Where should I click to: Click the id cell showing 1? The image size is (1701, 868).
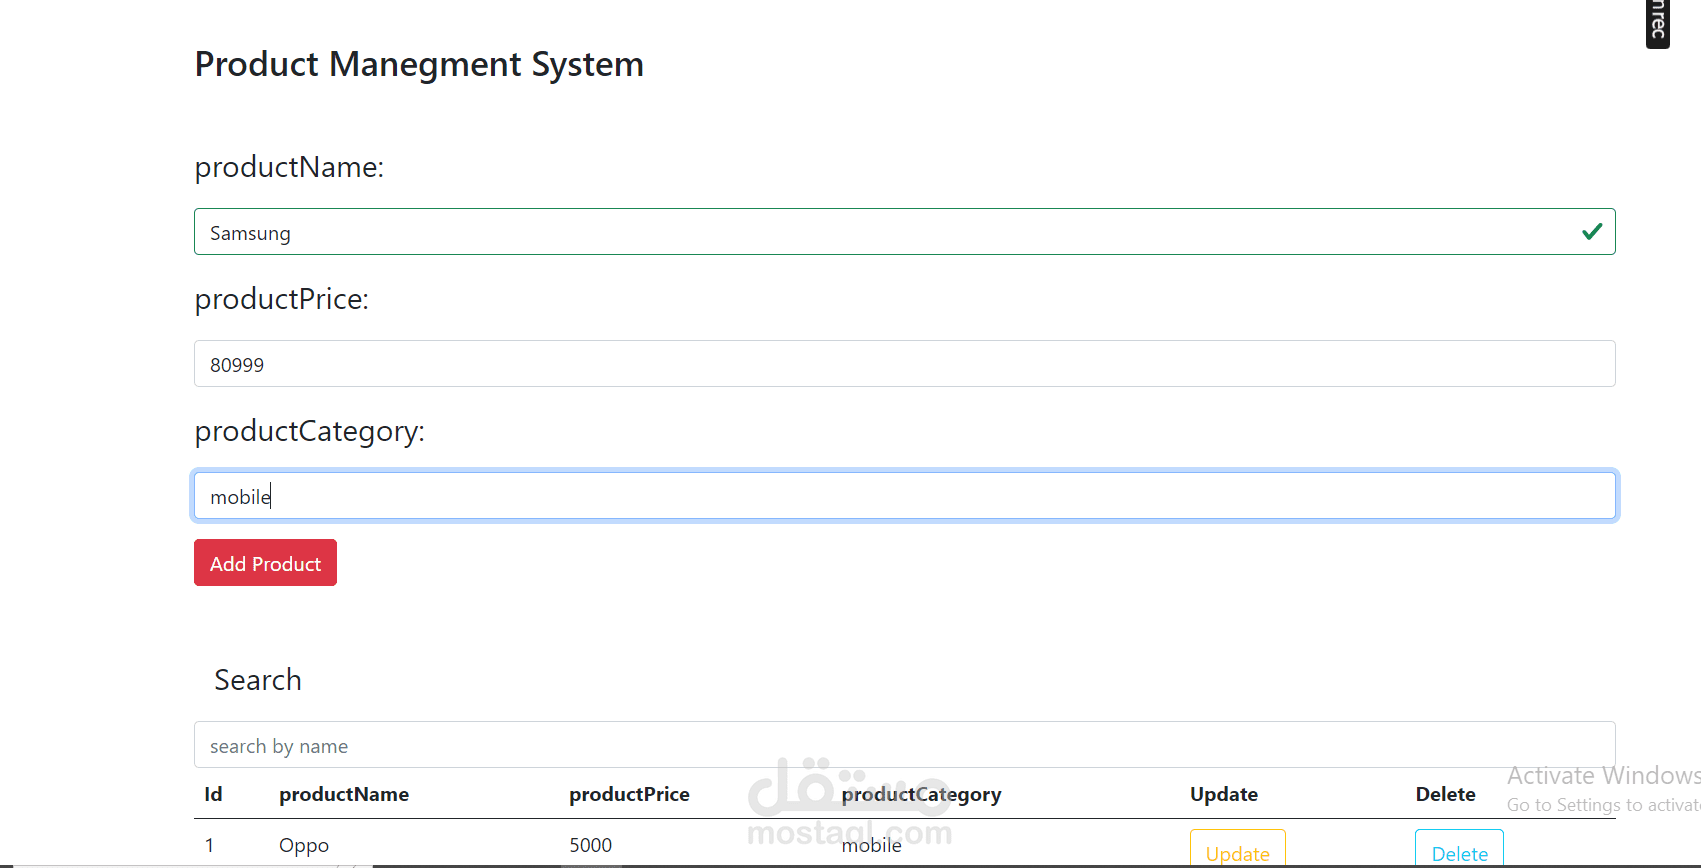[209, 845]
